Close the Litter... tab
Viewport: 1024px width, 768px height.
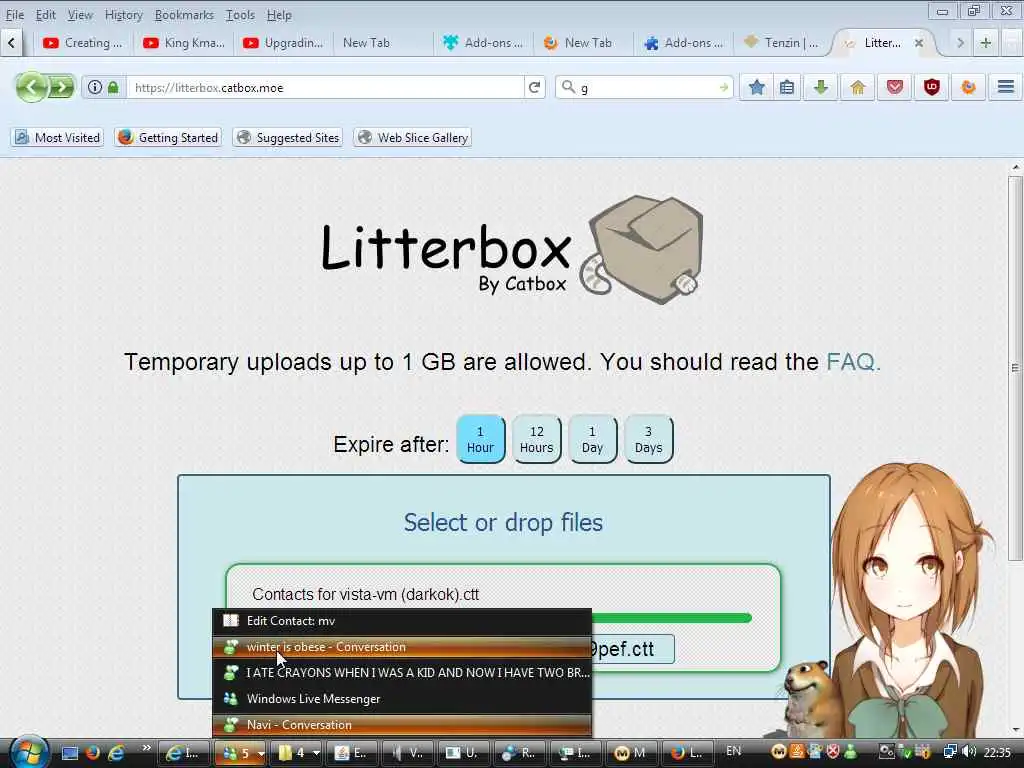click(x=918, y=43)
